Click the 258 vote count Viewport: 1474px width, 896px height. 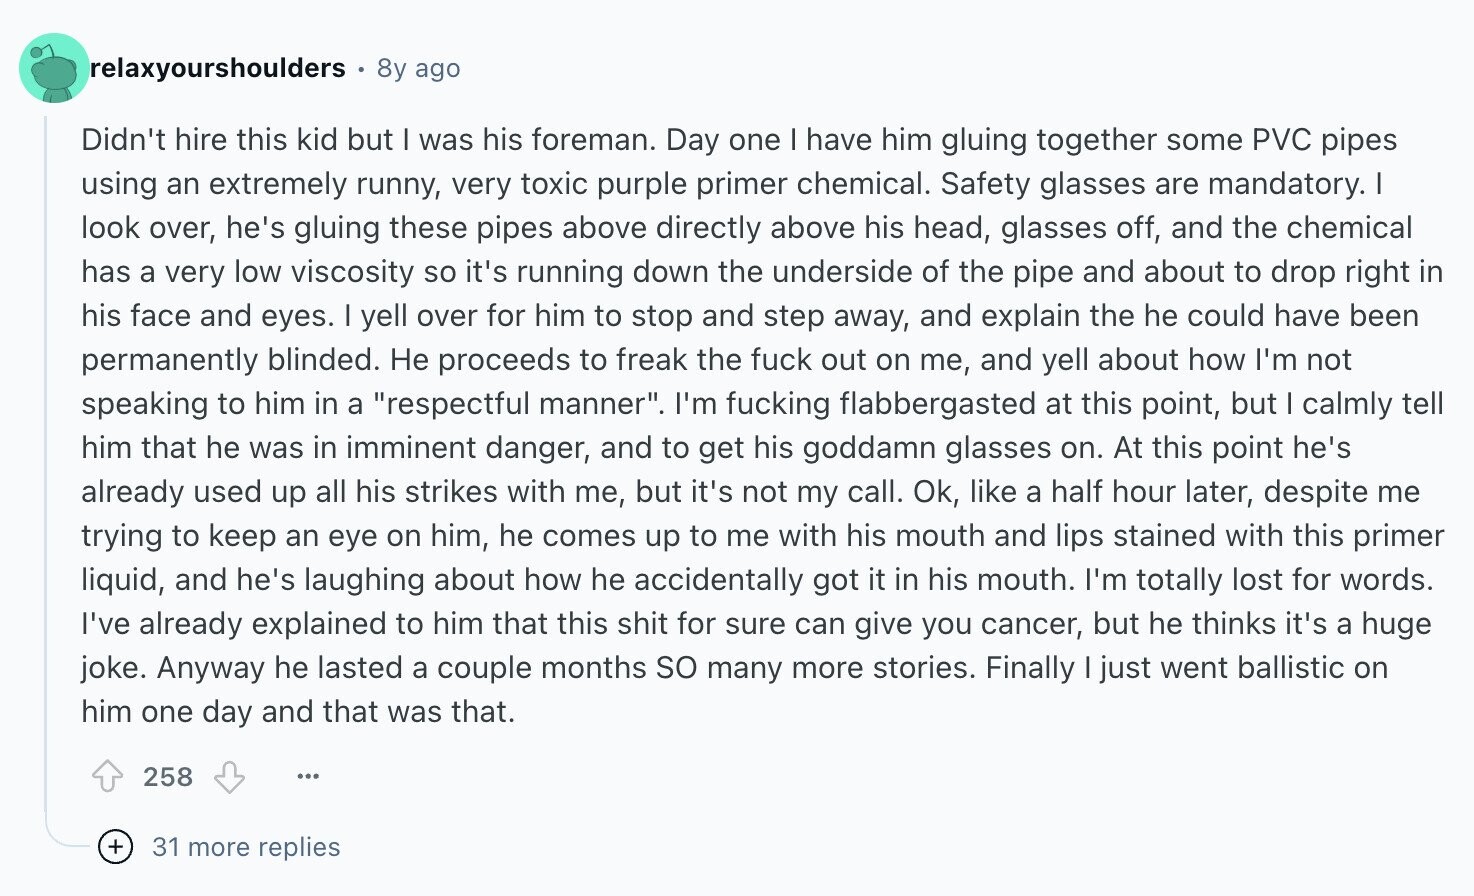(x=168, y=777)
